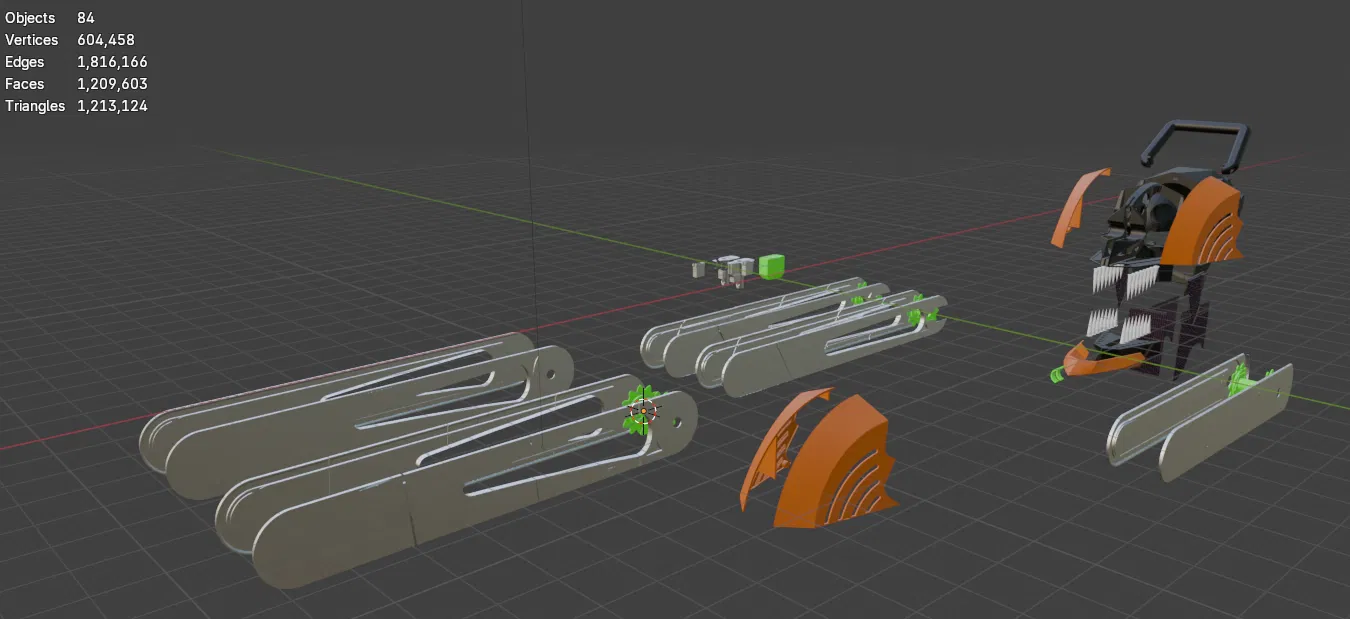Viewport: 1350px width, 619px height.
Task: Select the small green cylinder beside chainsaw head
Action: pos(1058,374)
